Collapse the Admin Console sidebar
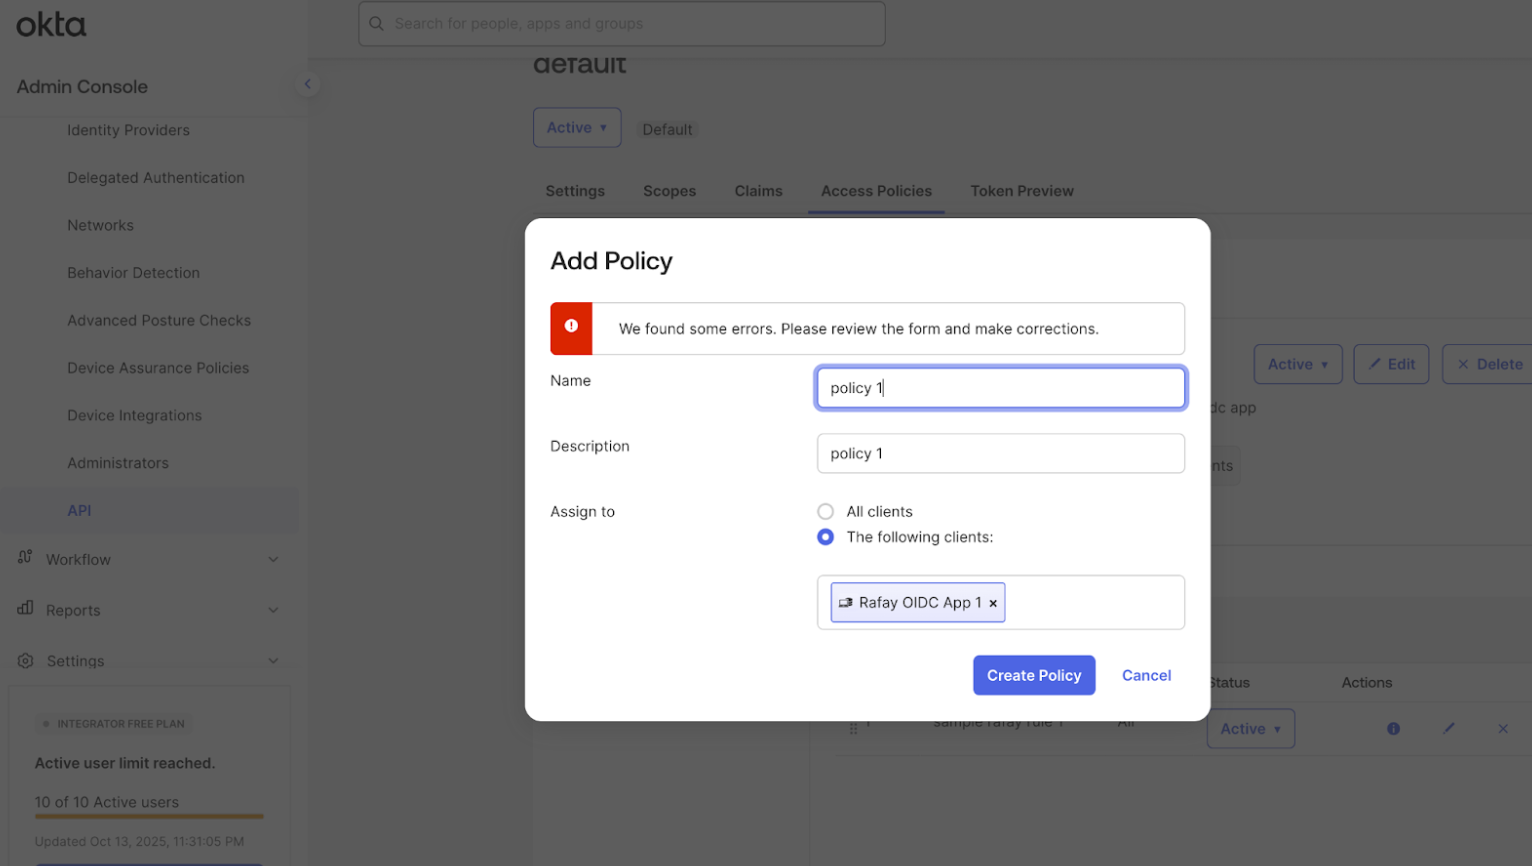This screenshot has width=1532, height=866. point(307,85)
